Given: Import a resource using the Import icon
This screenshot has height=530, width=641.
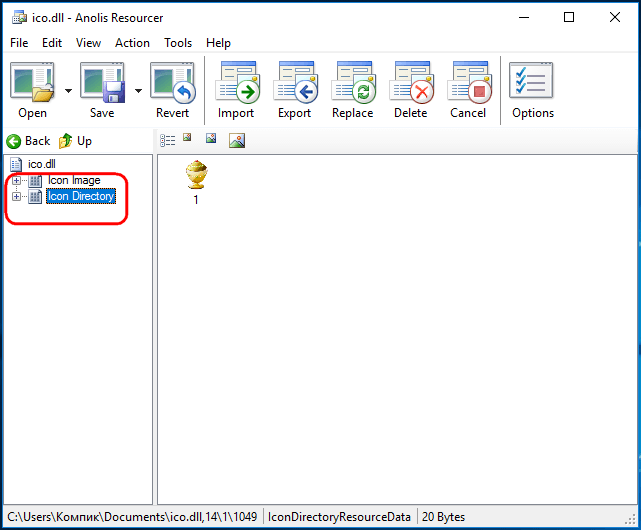Looking at the screenshot, I should tap(238, 81).
